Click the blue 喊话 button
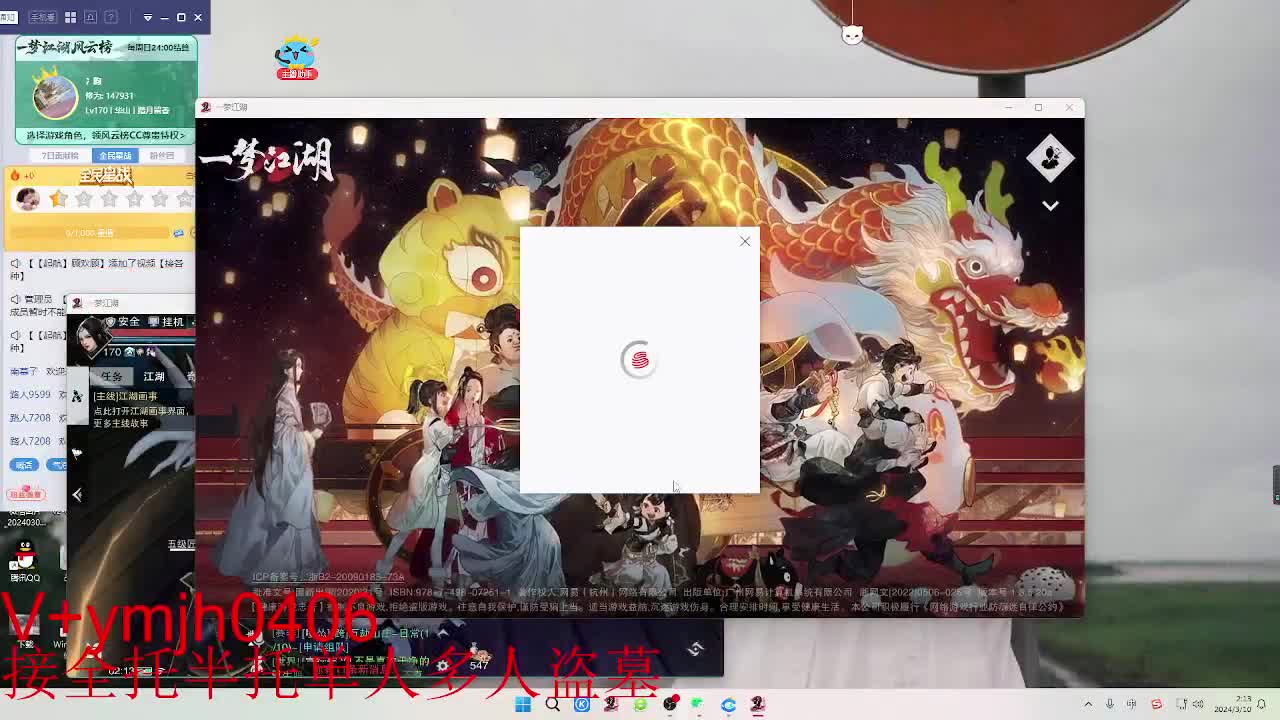 pyautogui.click(x=25, y=465)
